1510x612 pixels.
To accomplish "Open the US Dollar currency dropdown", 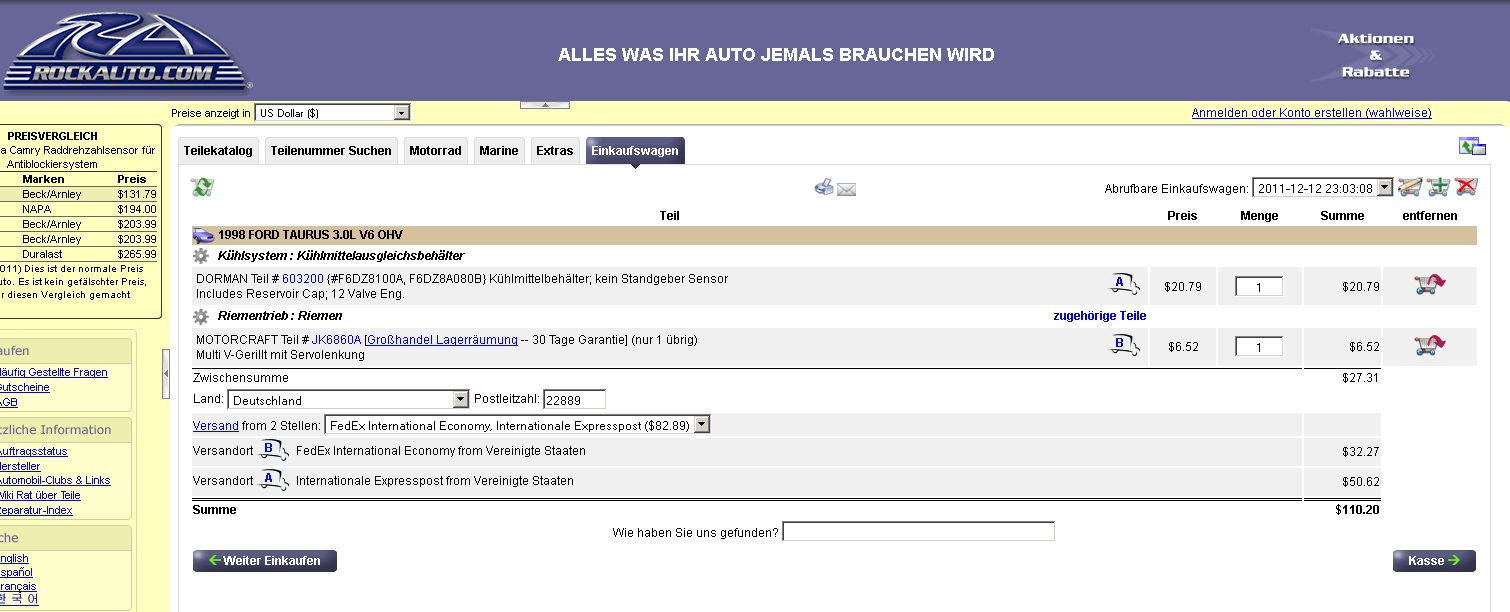I will click(x=332, y=113).
